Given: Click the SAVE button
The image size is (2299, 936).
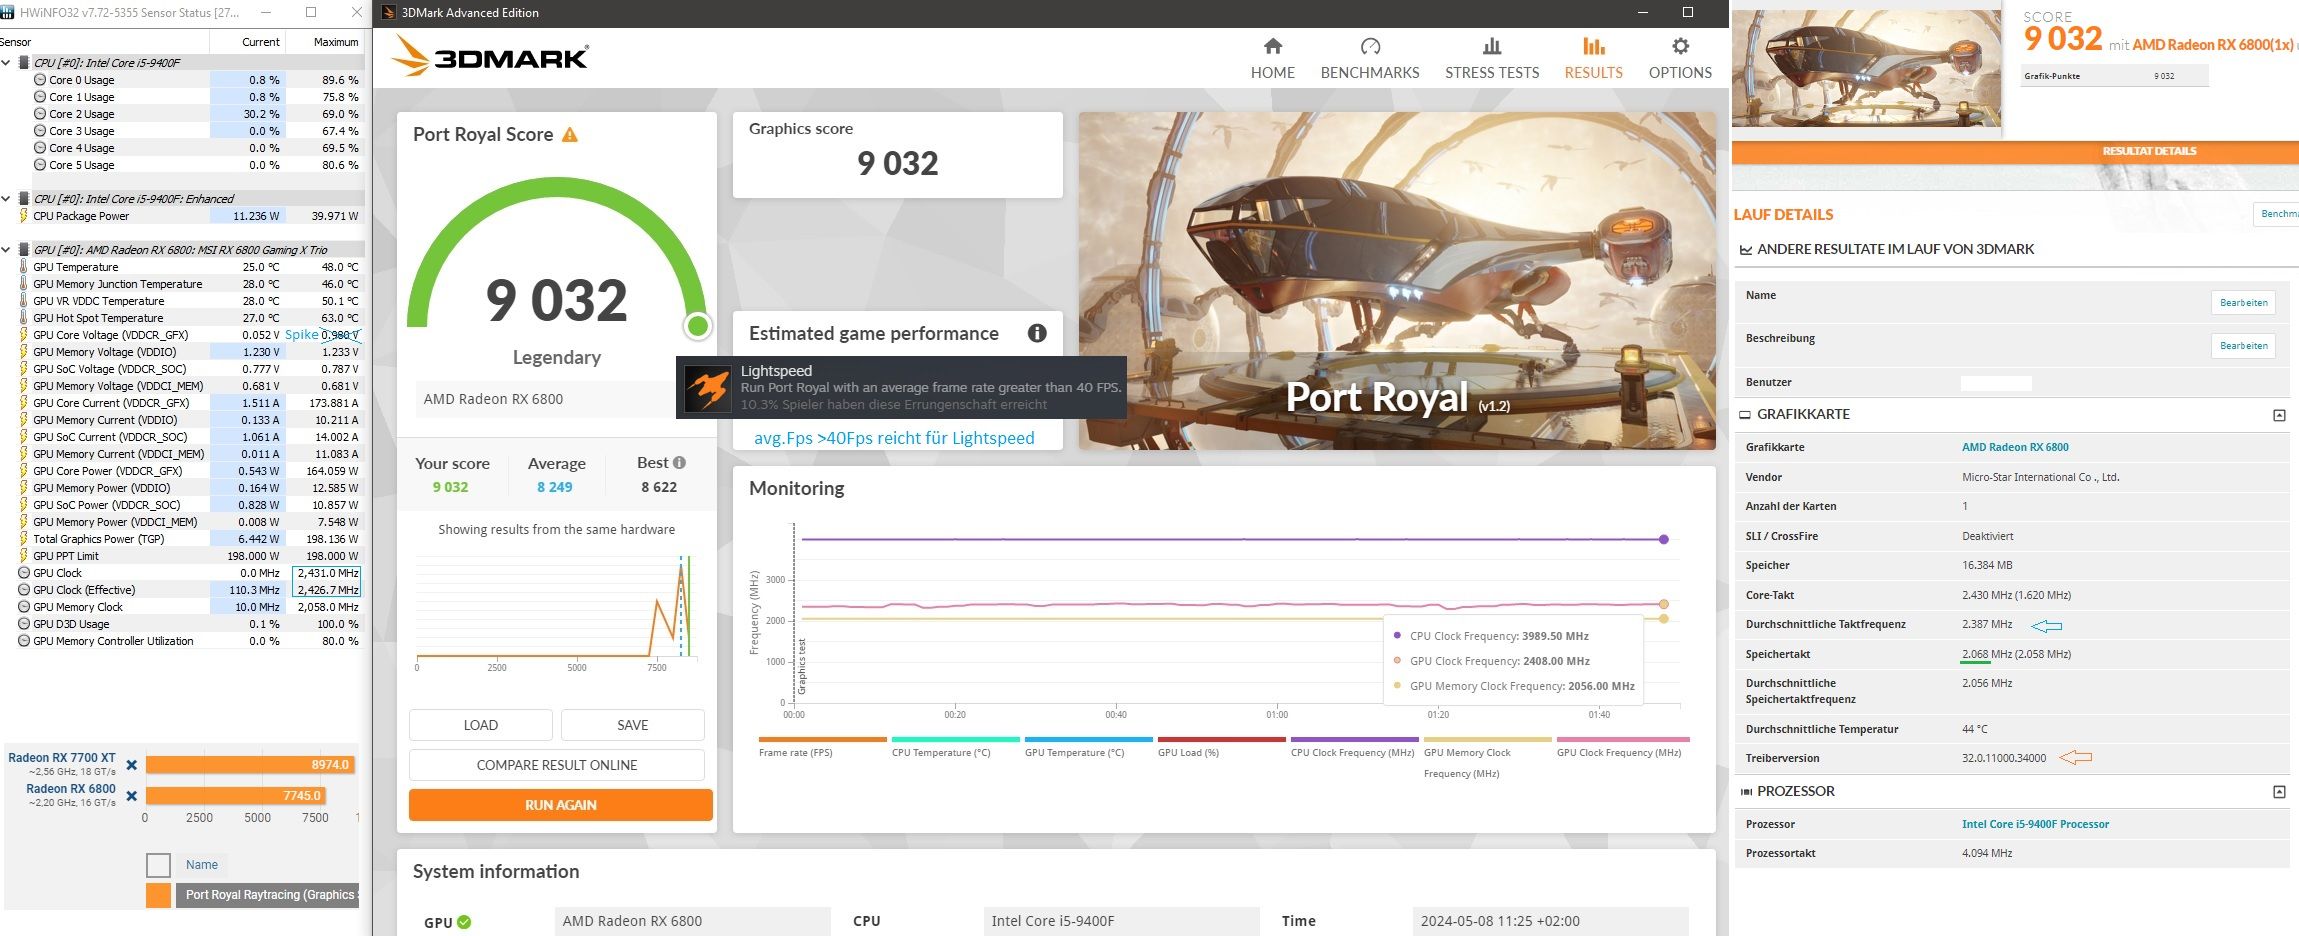Looking at the screenshot, I should pos(633,725).
